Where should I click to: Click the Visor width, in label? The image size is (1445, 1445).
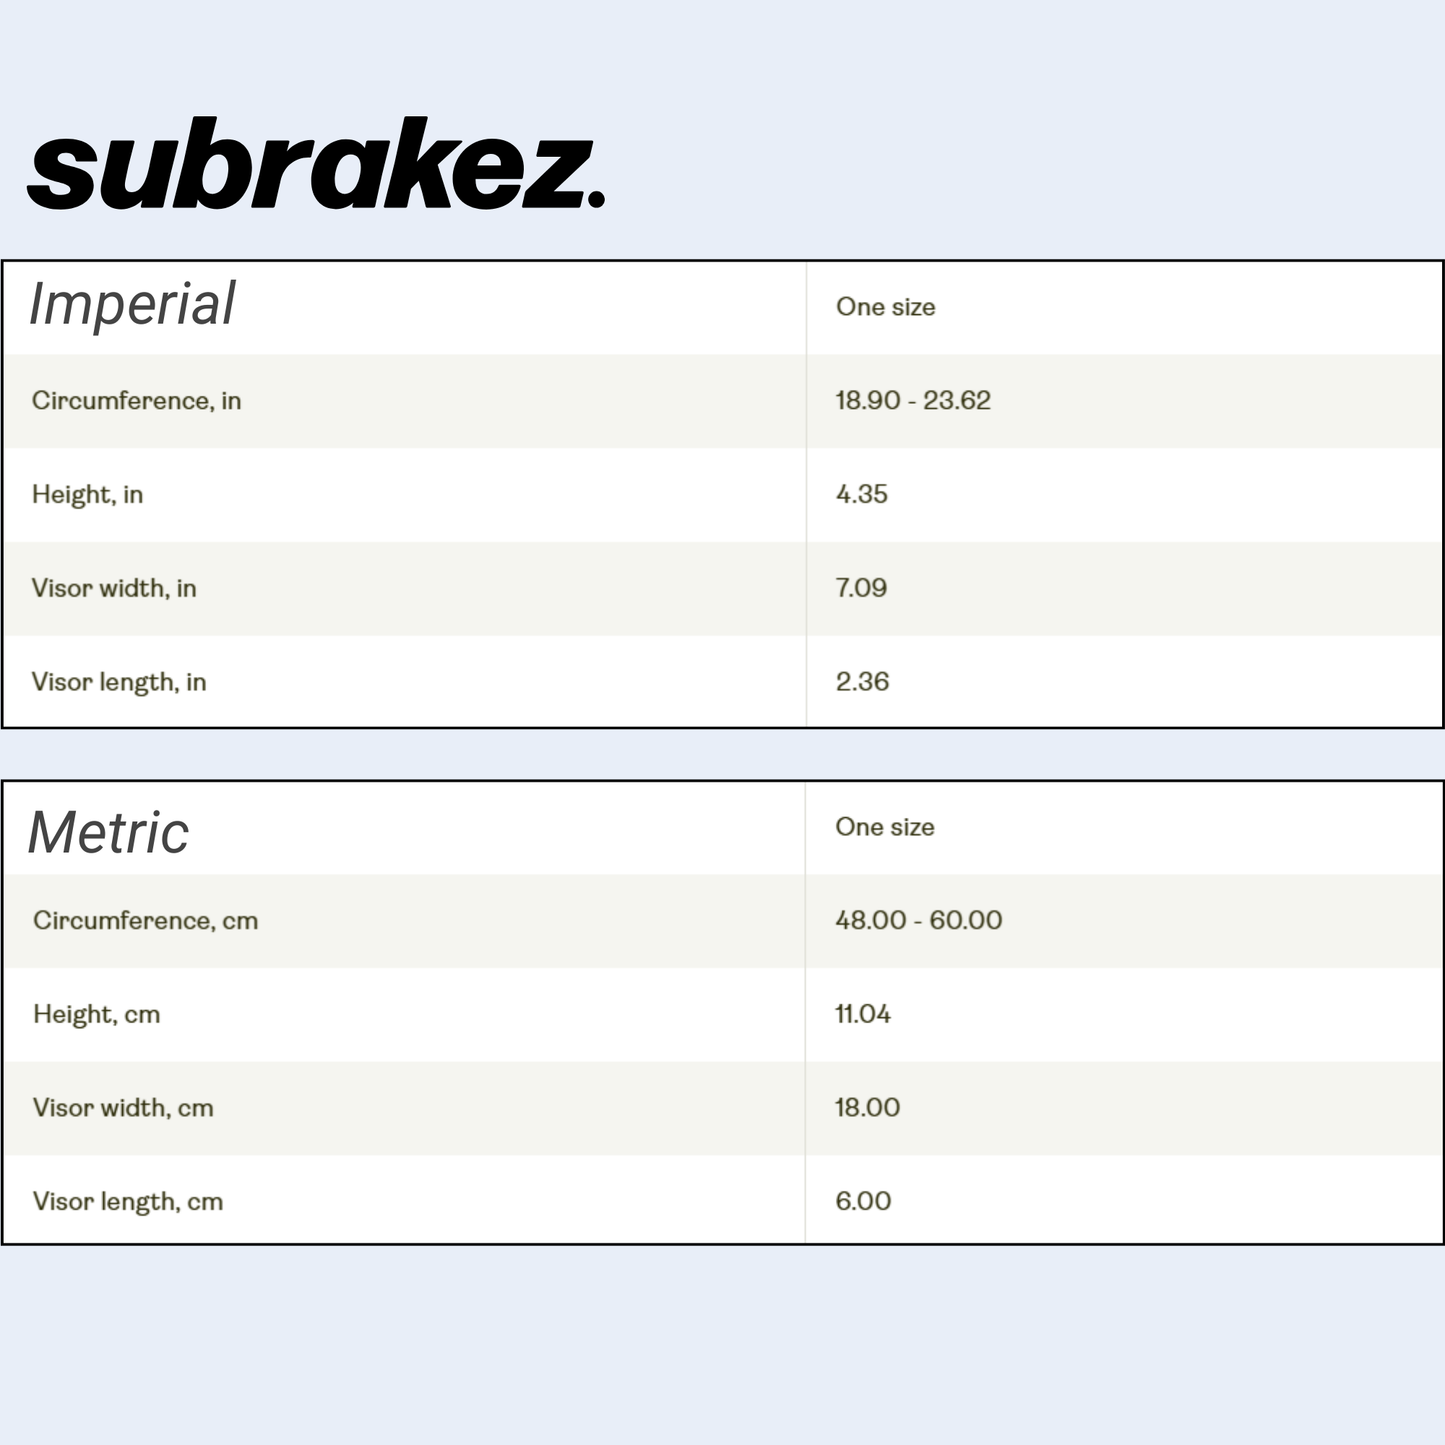(x=114, y=588)
